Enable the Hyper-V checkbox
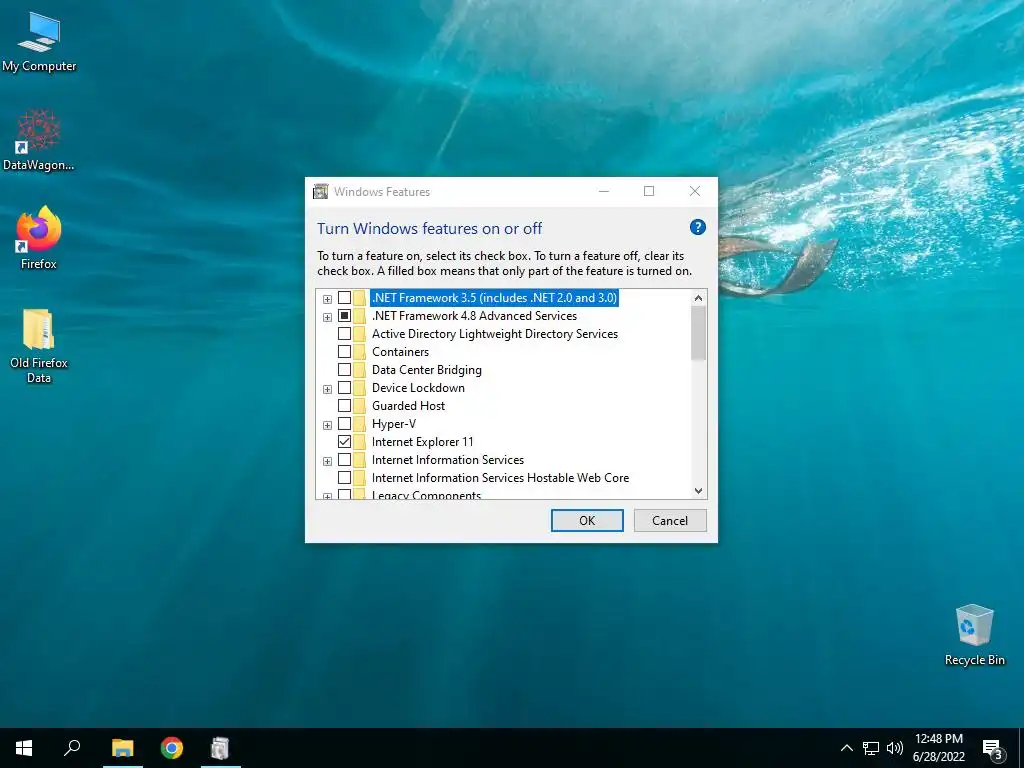This screenshot has width=1024, height=768. [x=344, y=424]
